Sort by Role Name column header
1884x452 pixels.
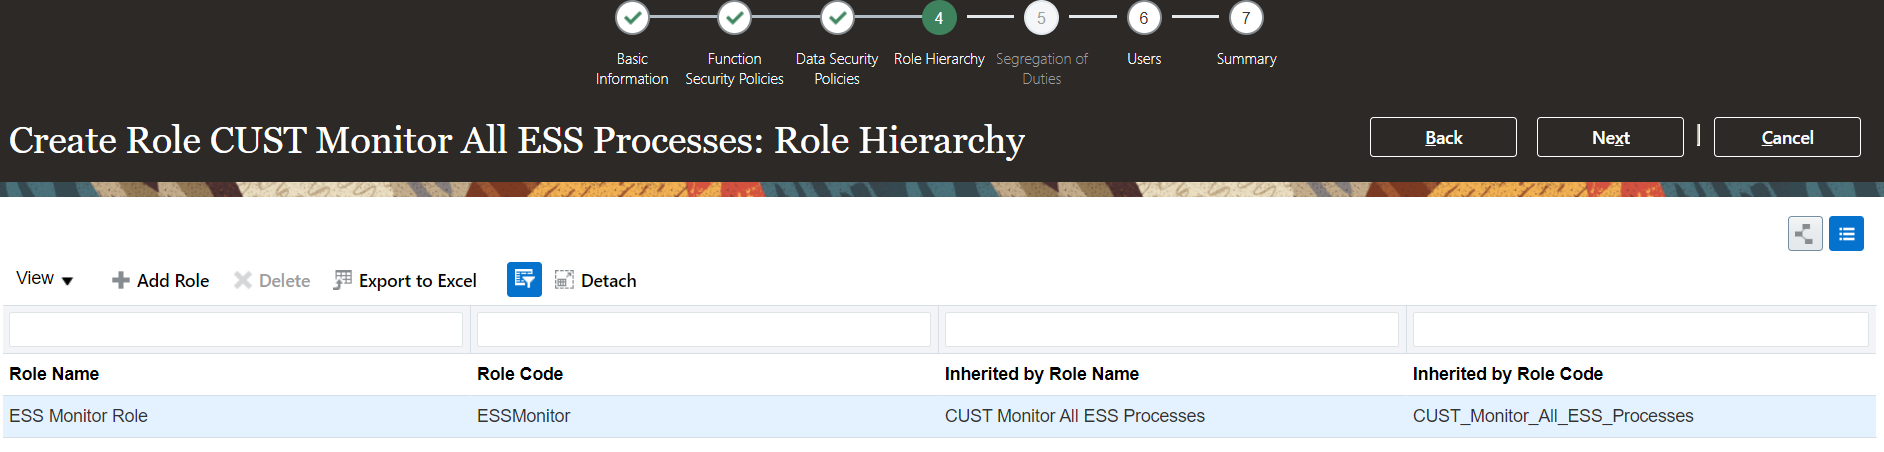coord(54,374)
